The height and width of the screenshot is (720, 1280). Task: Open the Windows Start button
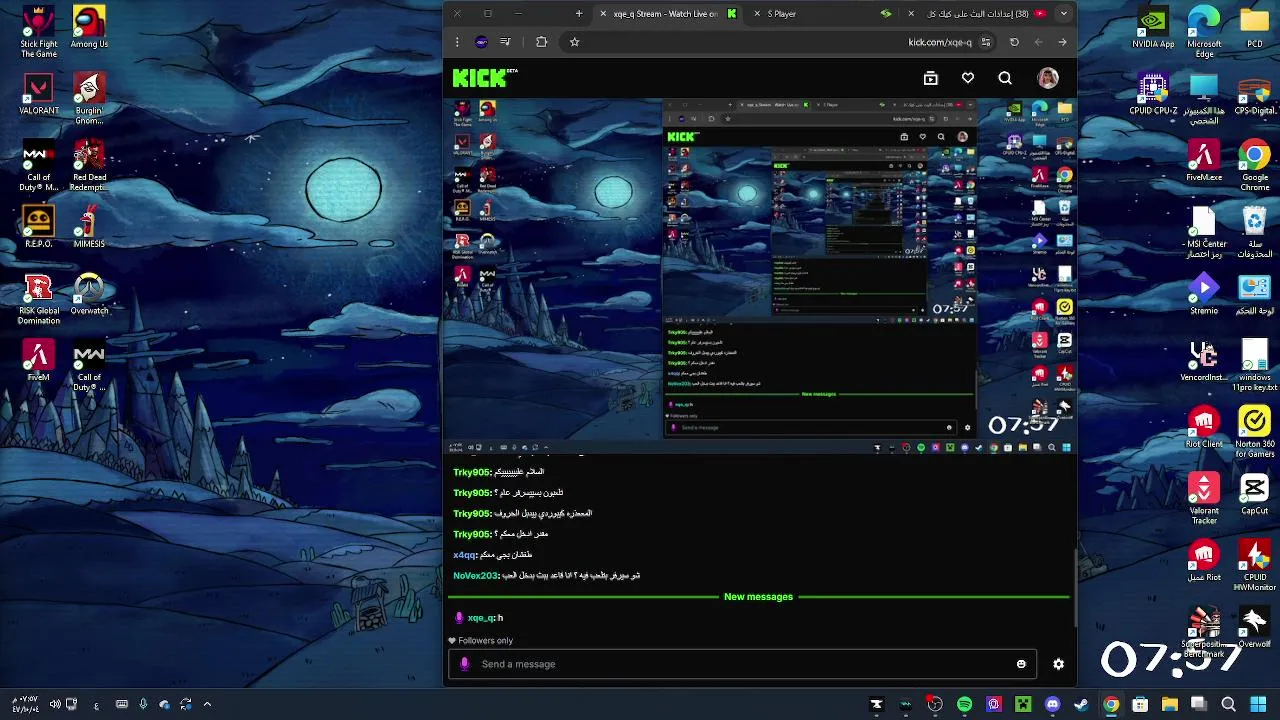pos(1258,705)
